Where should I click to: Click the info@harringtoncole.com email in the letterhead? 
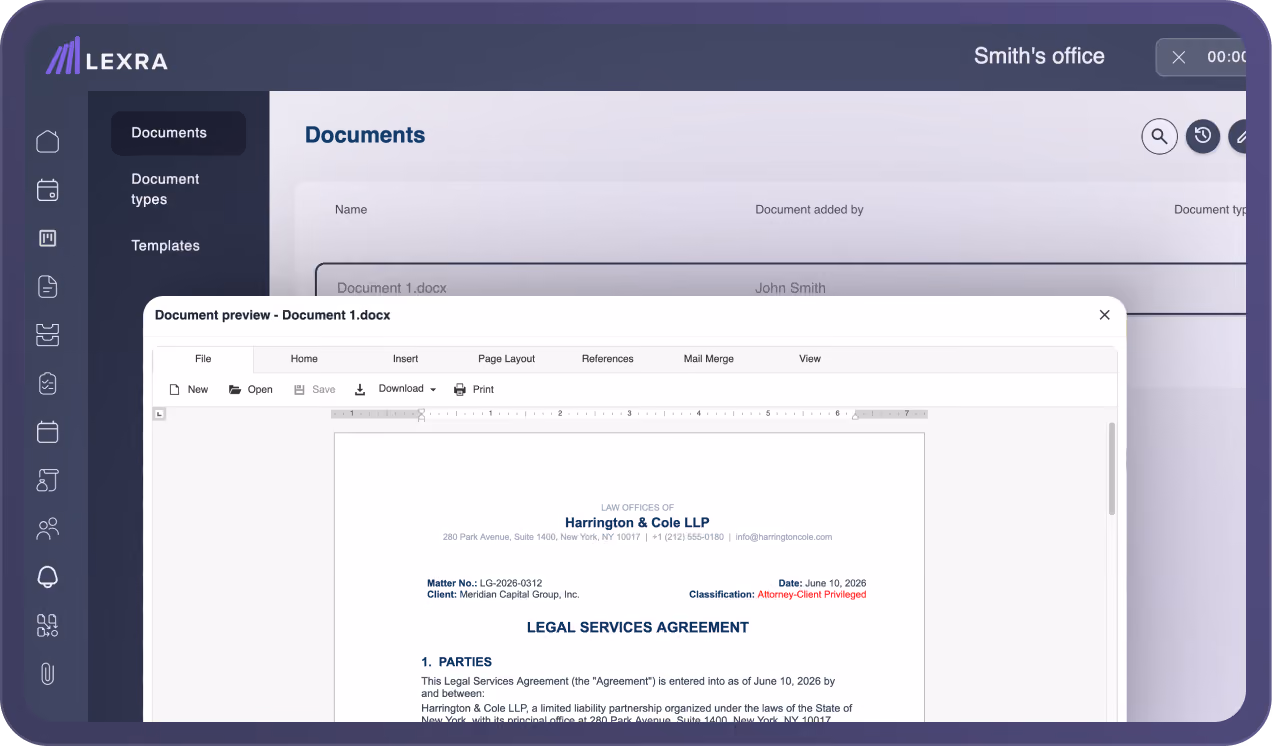point(783,538)
